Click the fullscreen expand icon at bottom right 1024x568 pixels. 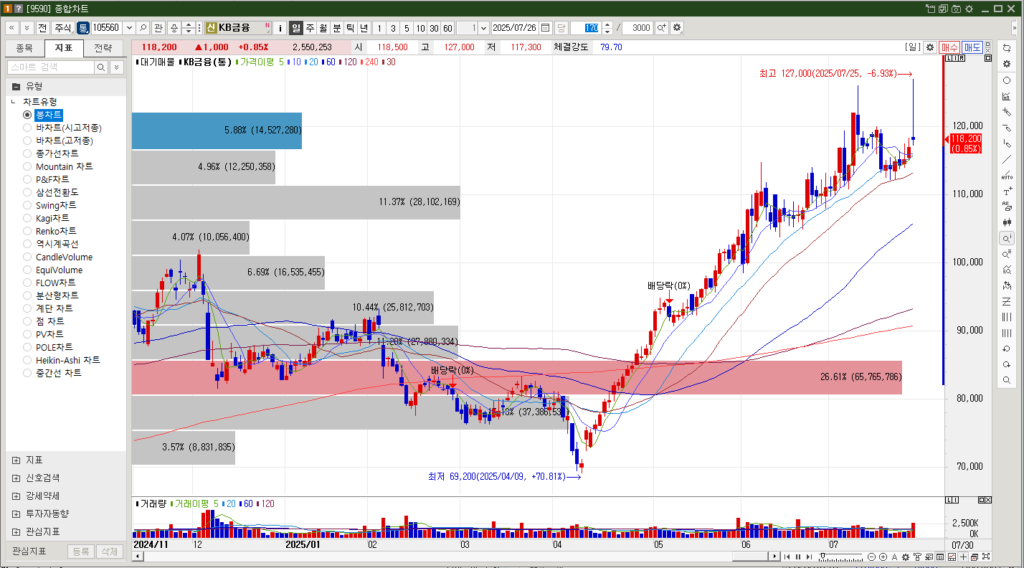(986, 557)
